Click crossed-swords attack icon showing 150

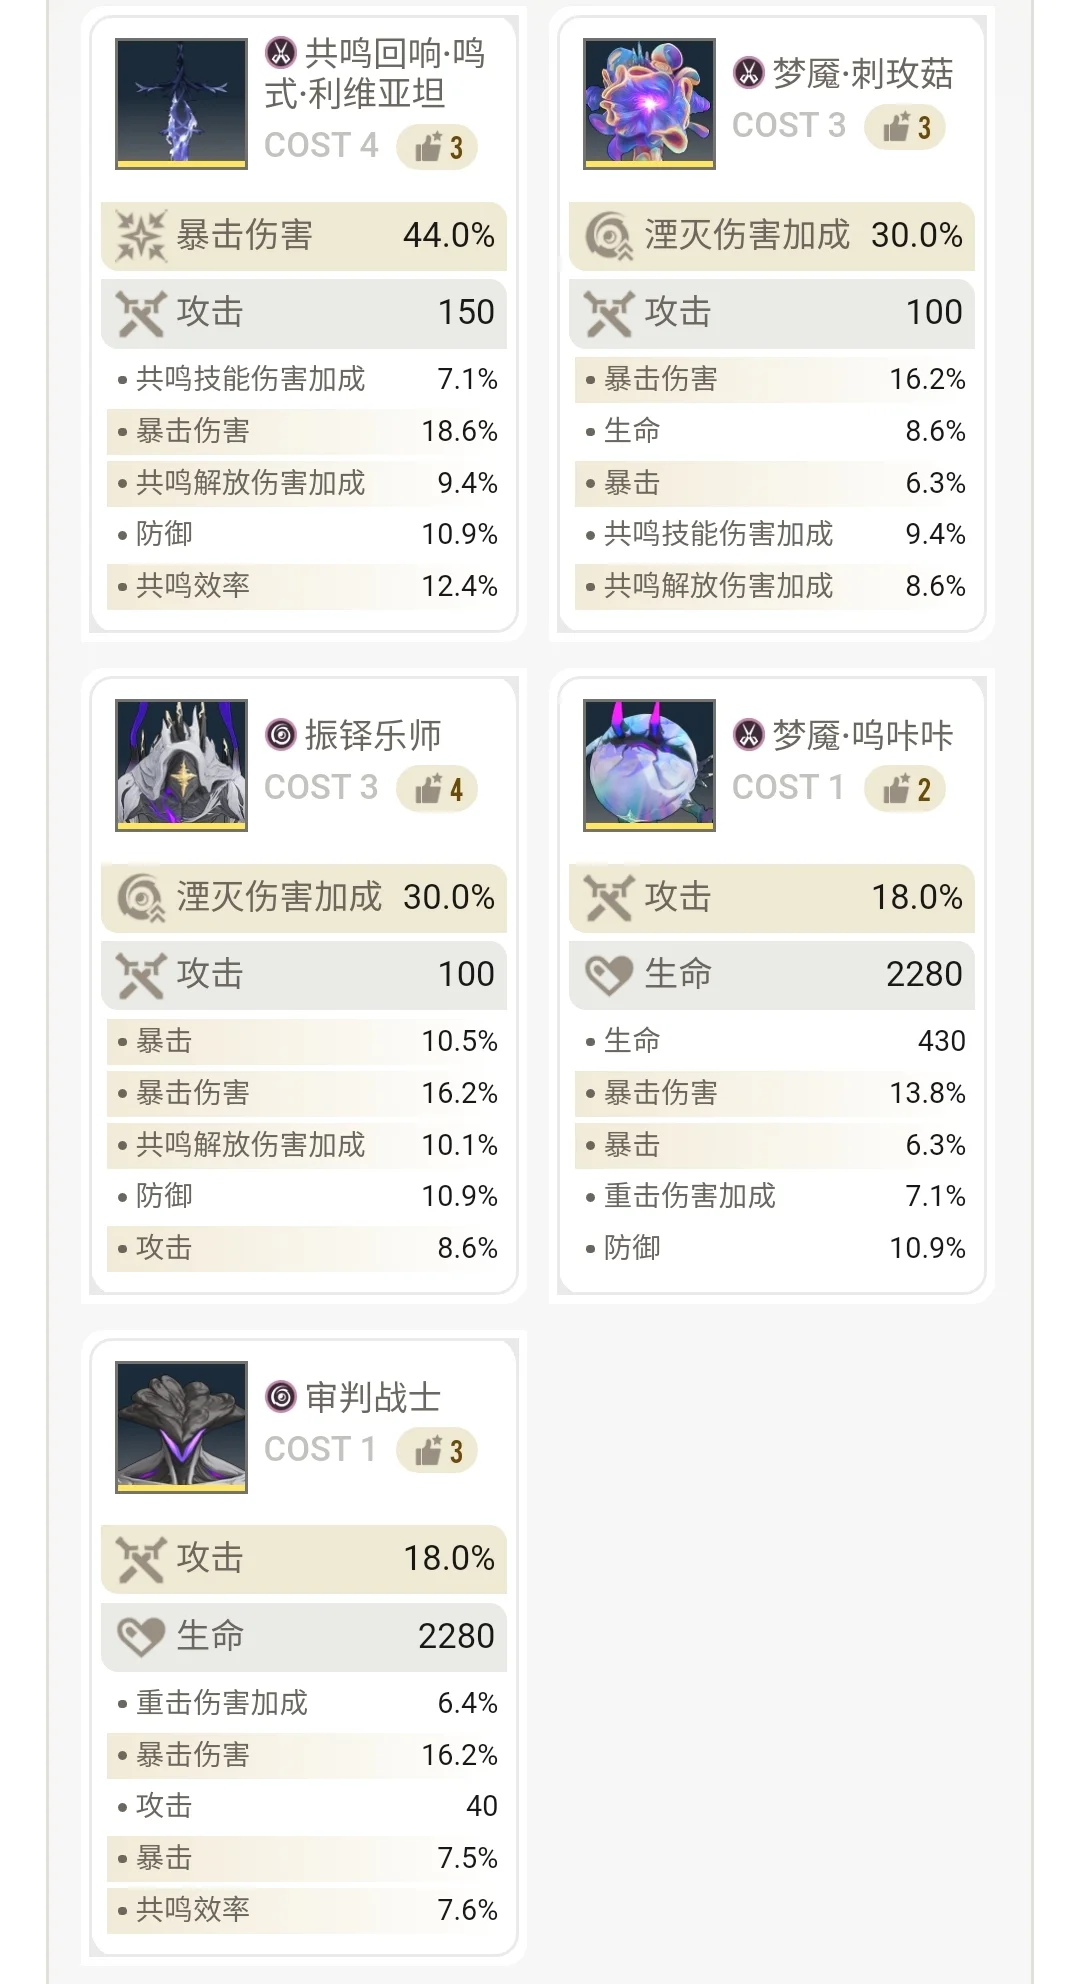(x=140, y=313)
